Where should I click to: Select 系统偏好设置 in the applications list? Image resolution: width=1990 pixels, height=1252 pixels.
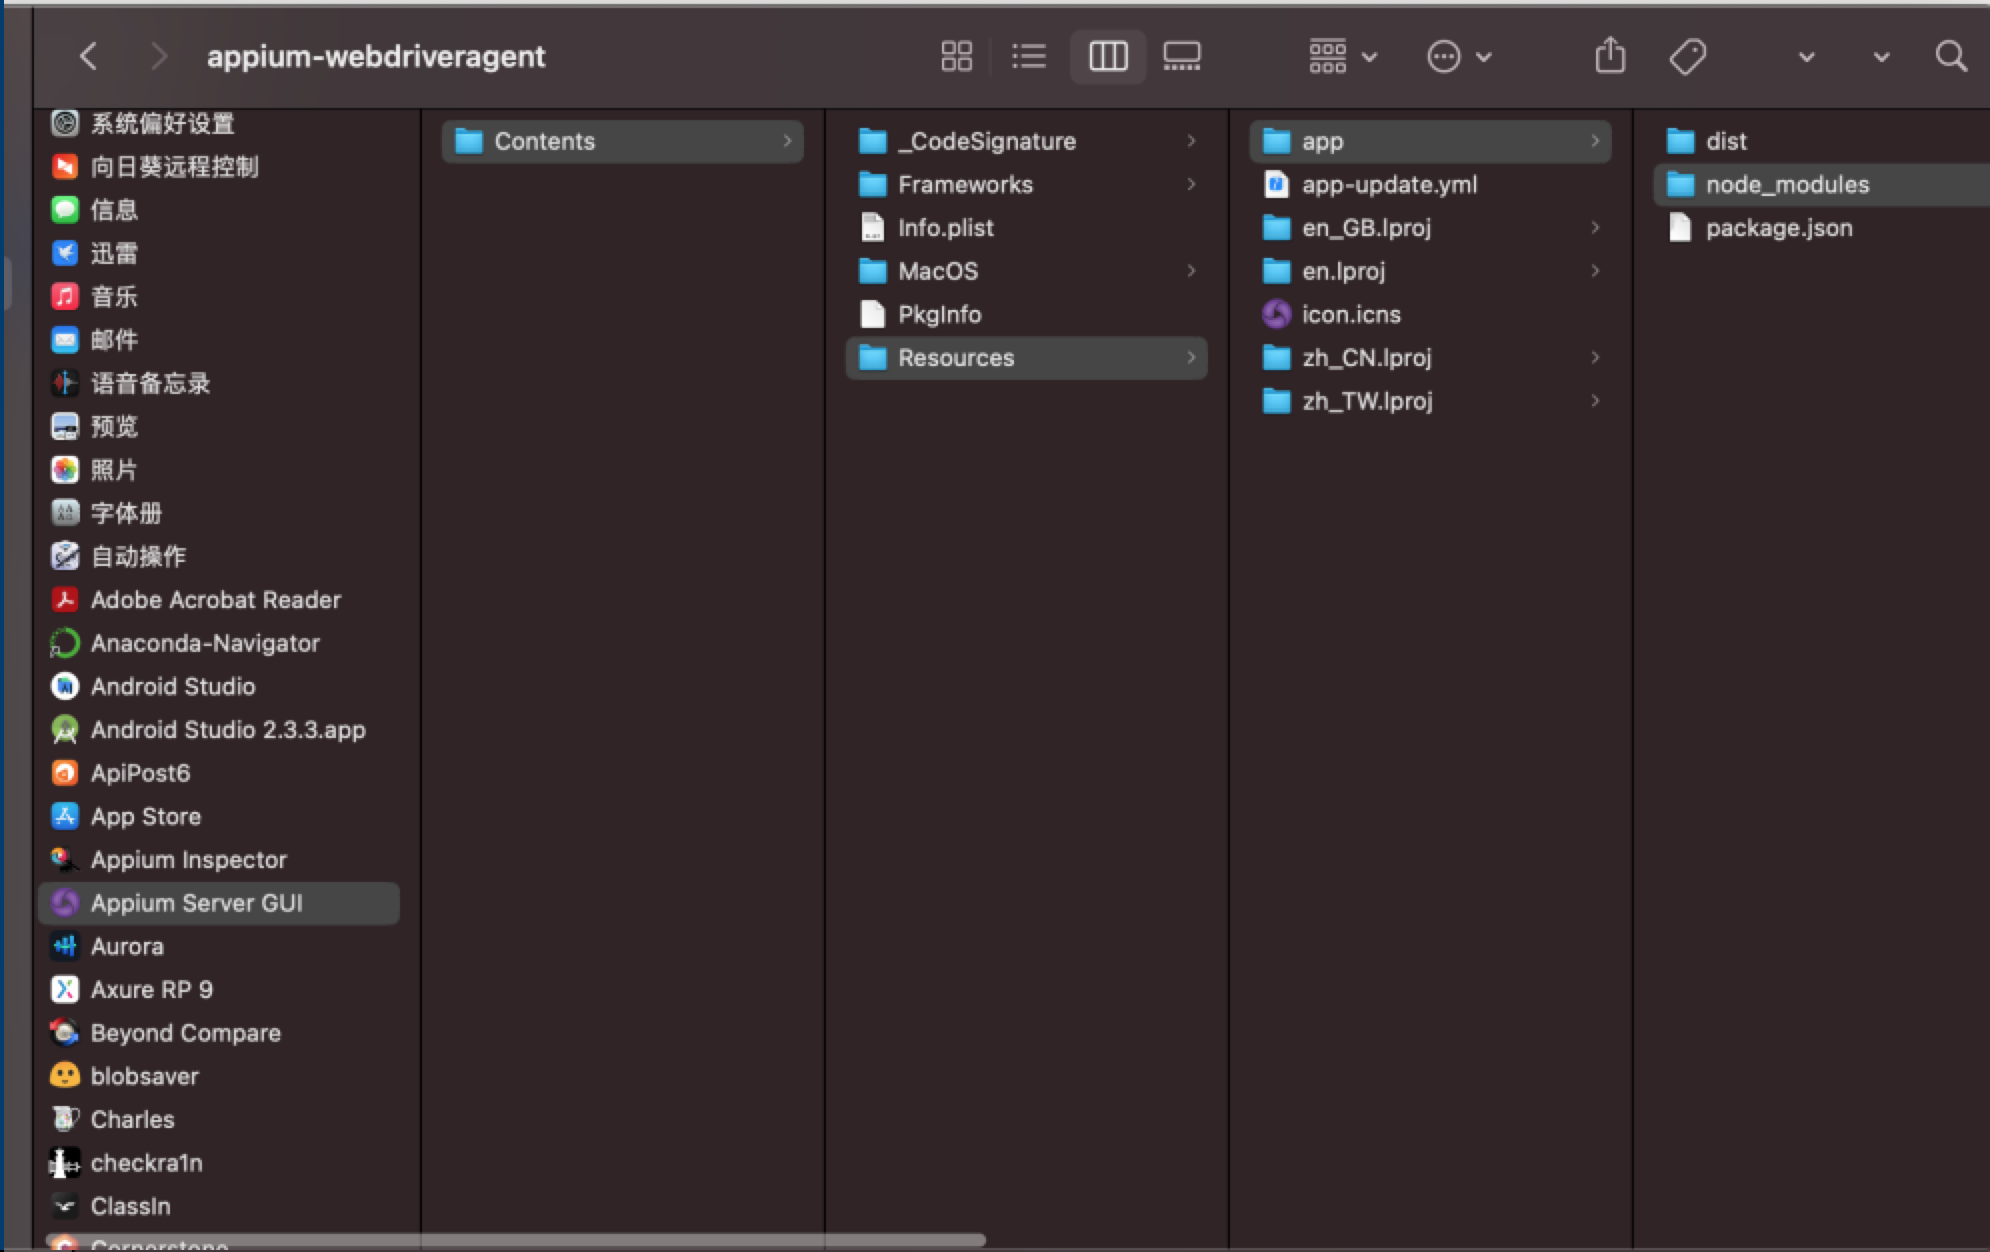[218, 124]
